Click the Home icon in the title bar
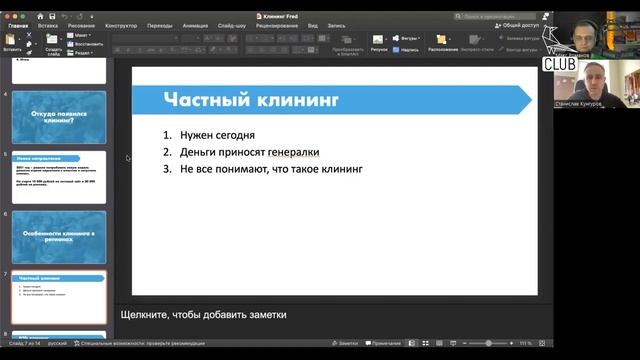Image resolution: width=640 pixels, height=360 pixels. pyautogui.click(x=40, y=16)
